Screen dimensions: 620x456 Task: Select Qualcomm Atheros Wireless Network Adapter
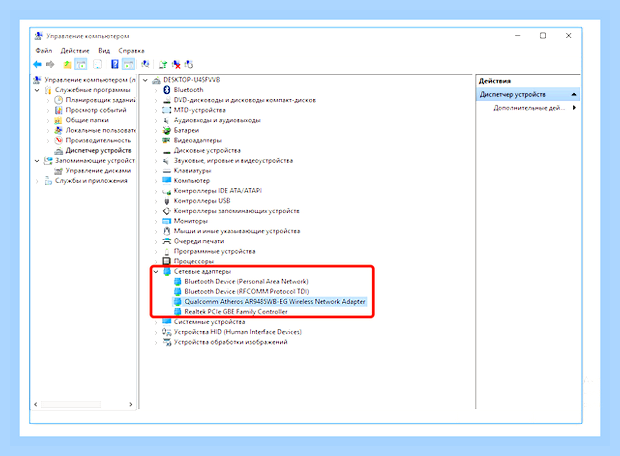[275, 301]
